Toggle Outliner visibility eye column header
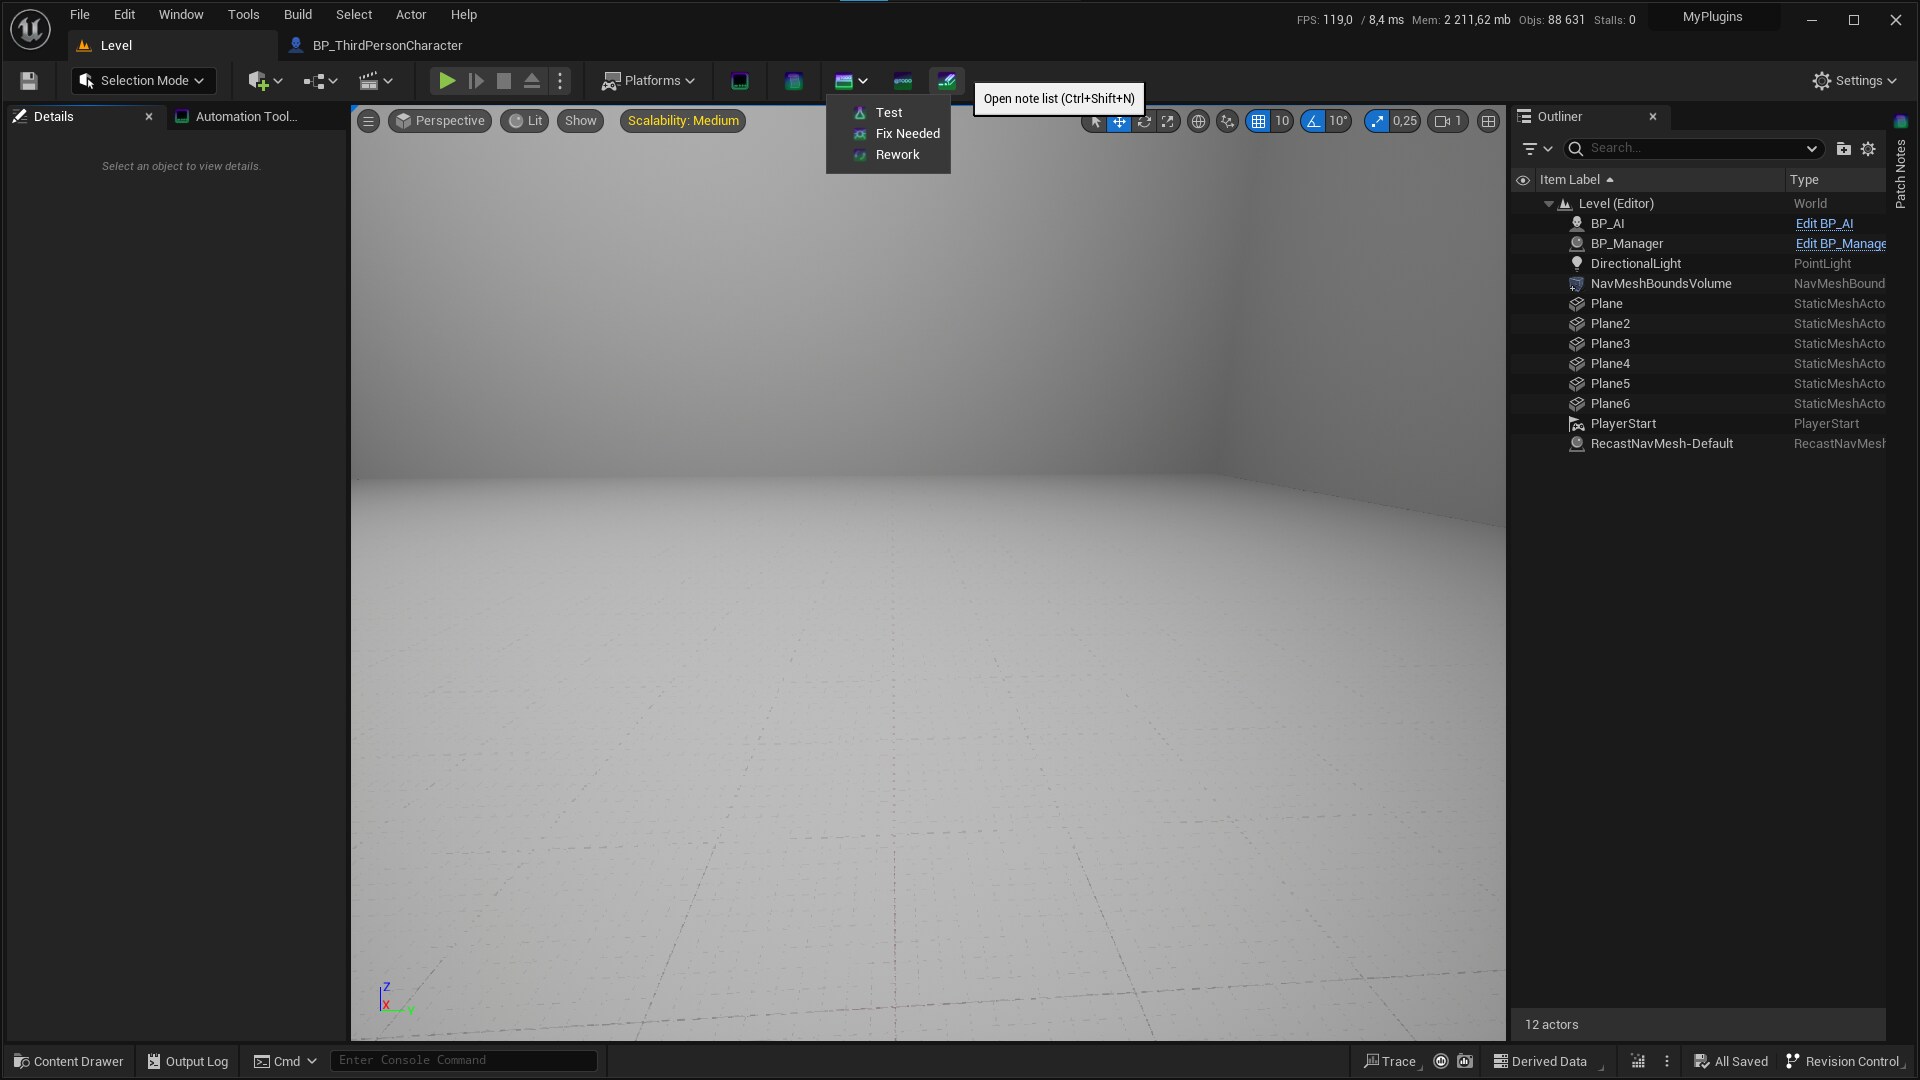The image size is (1920, 1080). point(1523,181)
